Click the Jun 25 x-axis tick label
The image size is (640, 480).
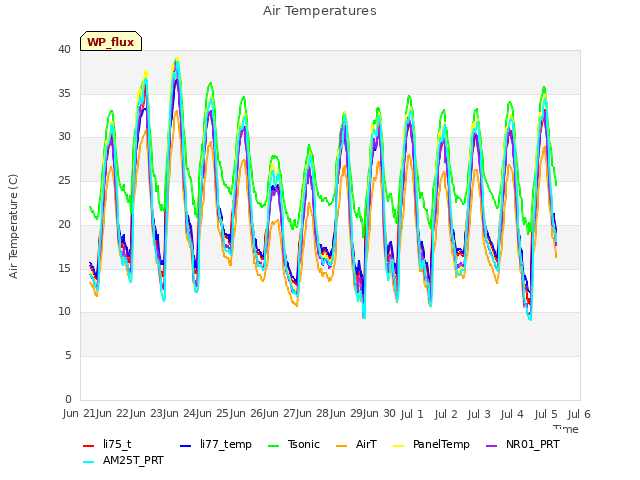click(x=214, y=414)
